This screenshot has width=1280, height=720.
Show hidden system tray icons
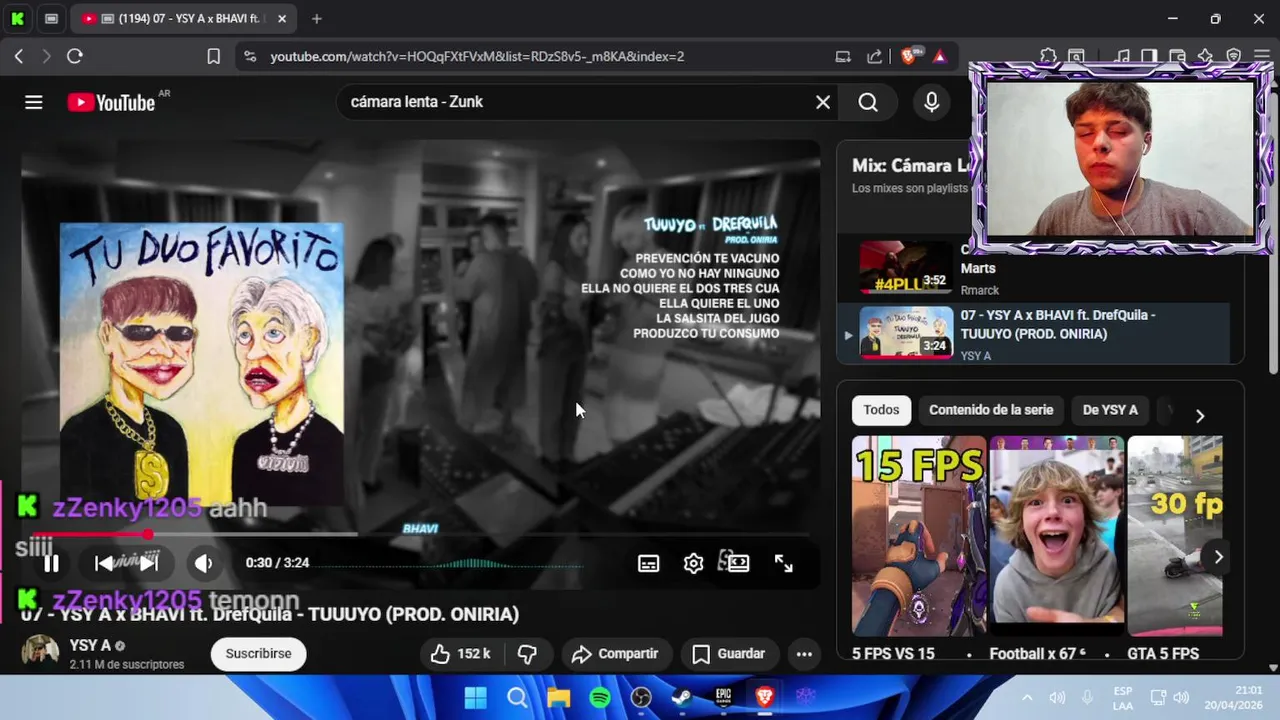tap(1027, 698)
